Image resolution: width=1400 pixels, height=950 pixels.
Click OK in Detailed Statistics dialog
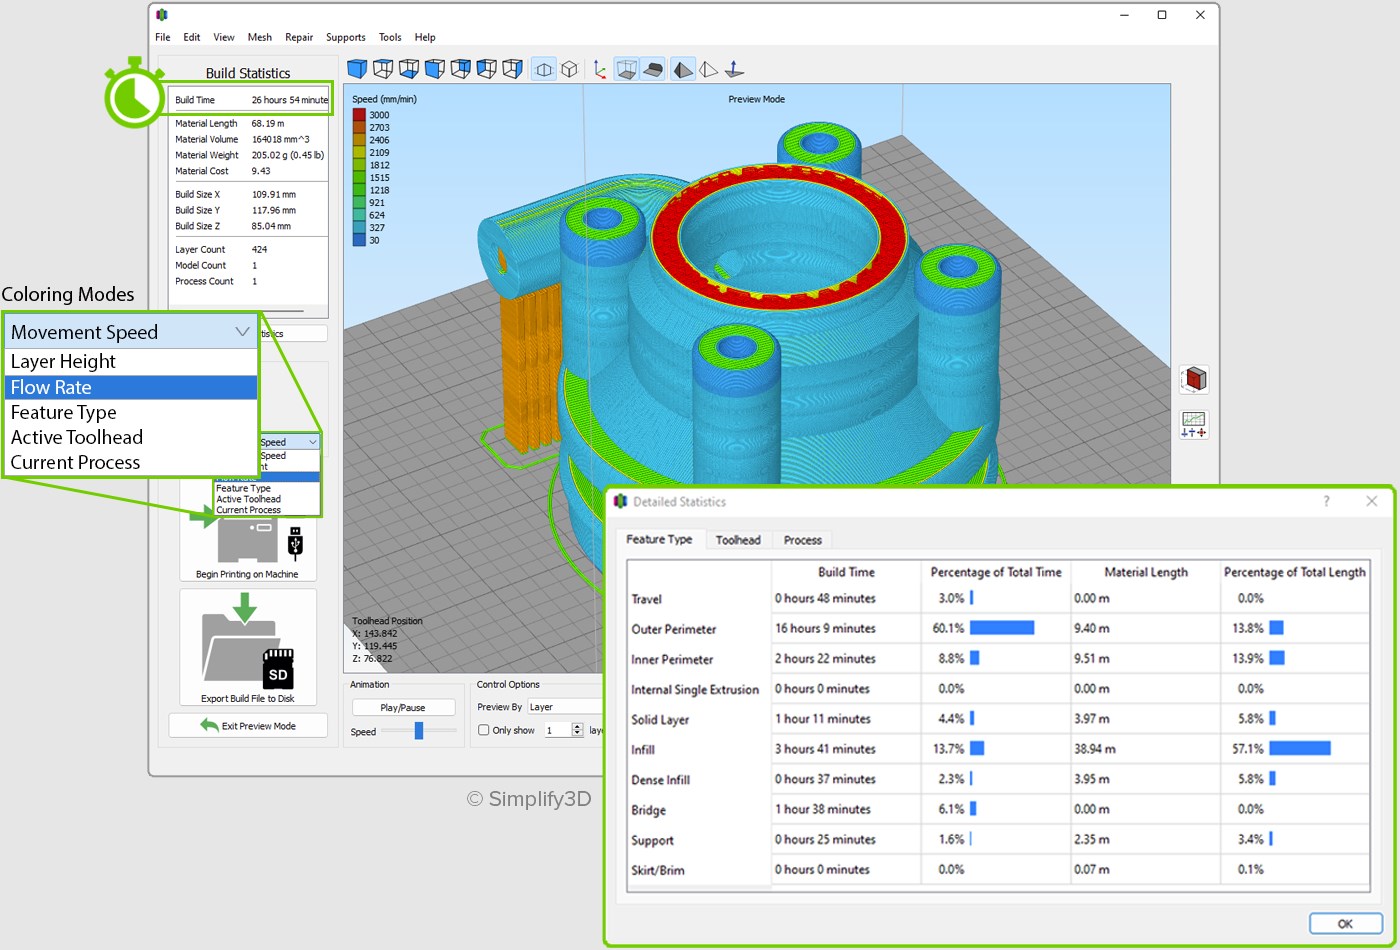(1344, 923)
